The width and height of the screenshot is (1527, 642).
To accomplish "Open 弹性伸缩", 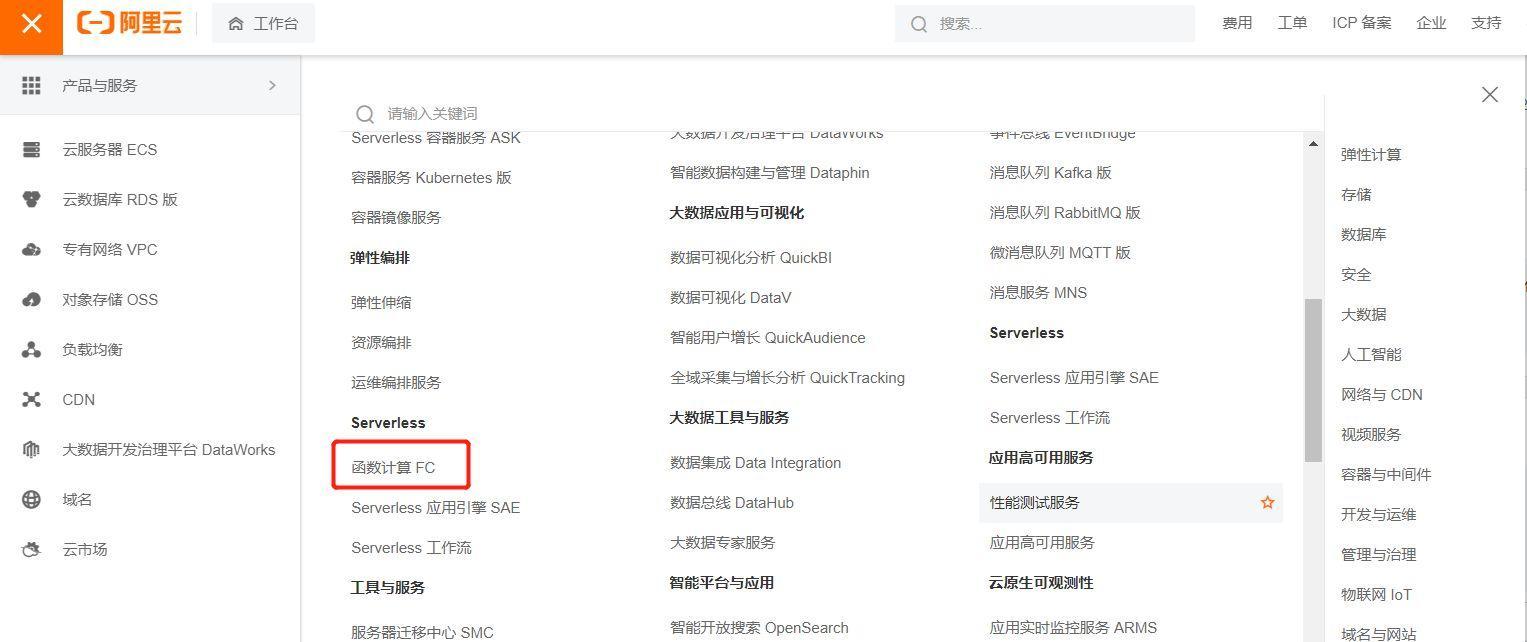I will coord(381,303).
